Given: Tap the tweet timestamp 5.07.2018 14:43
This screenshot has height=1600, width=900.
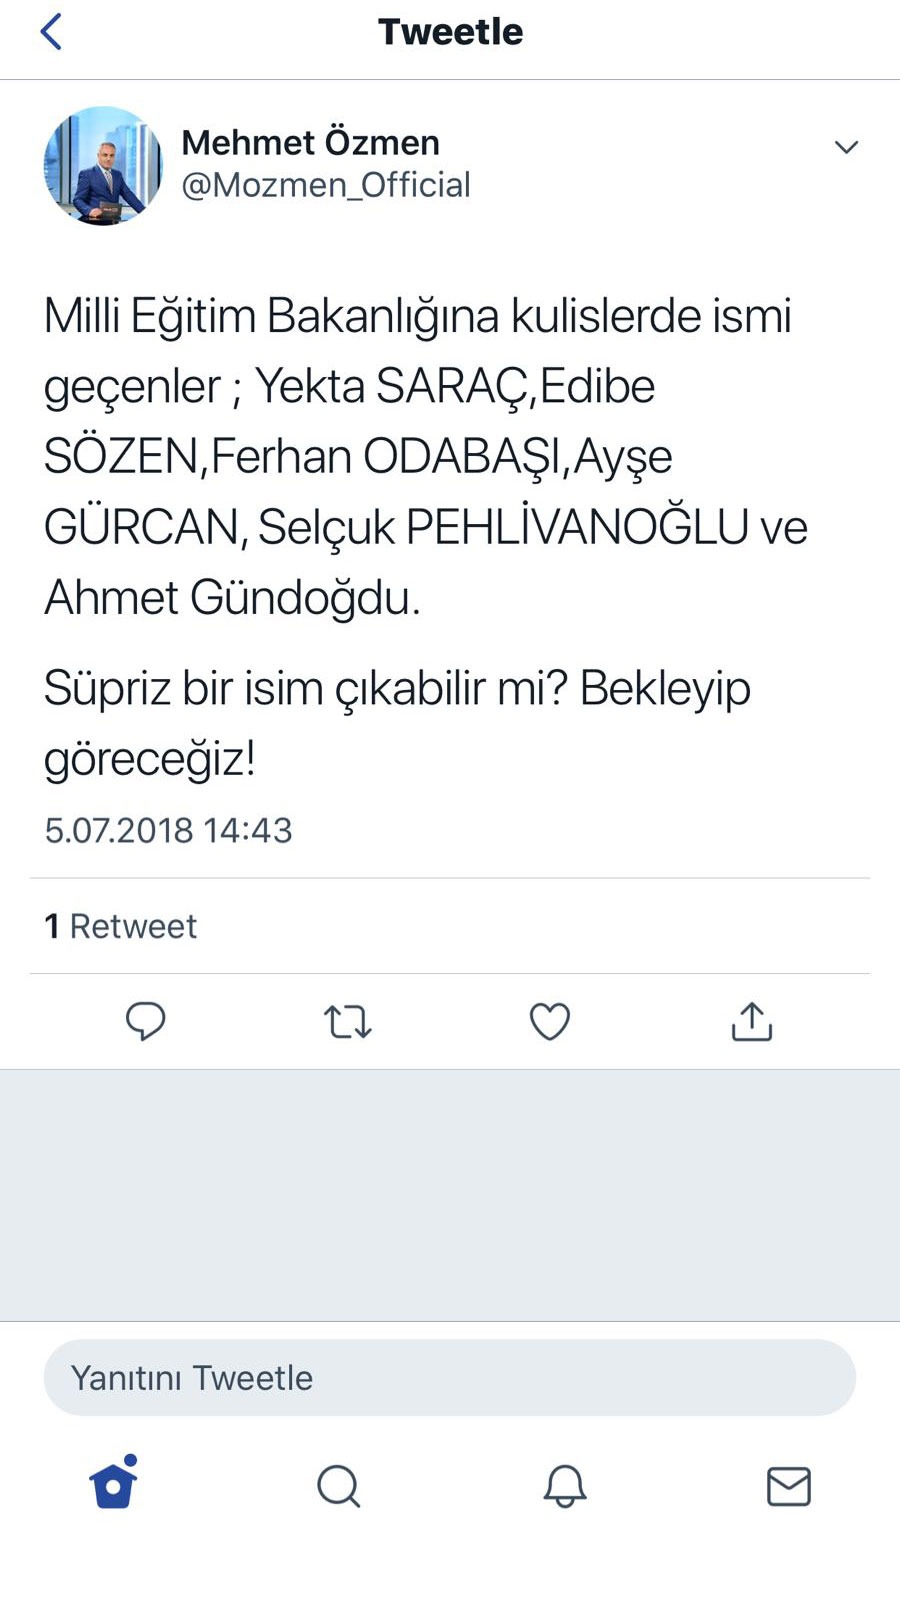Looking at the screenshot, I should click(168, 830).
